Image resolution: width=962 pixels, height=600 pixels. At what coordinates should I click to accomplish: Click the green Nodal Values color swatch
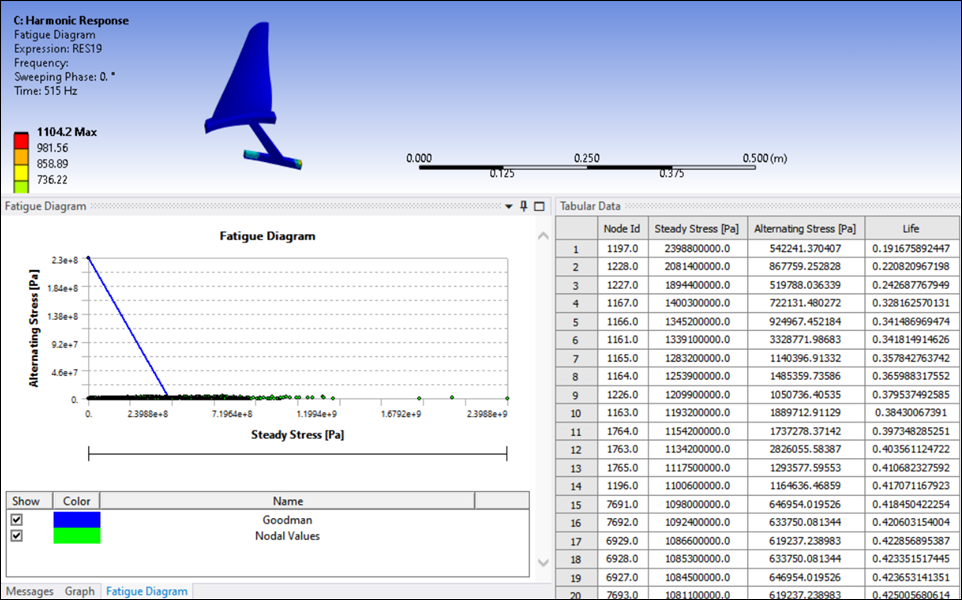pyautogui.click(x=77, y=536)
